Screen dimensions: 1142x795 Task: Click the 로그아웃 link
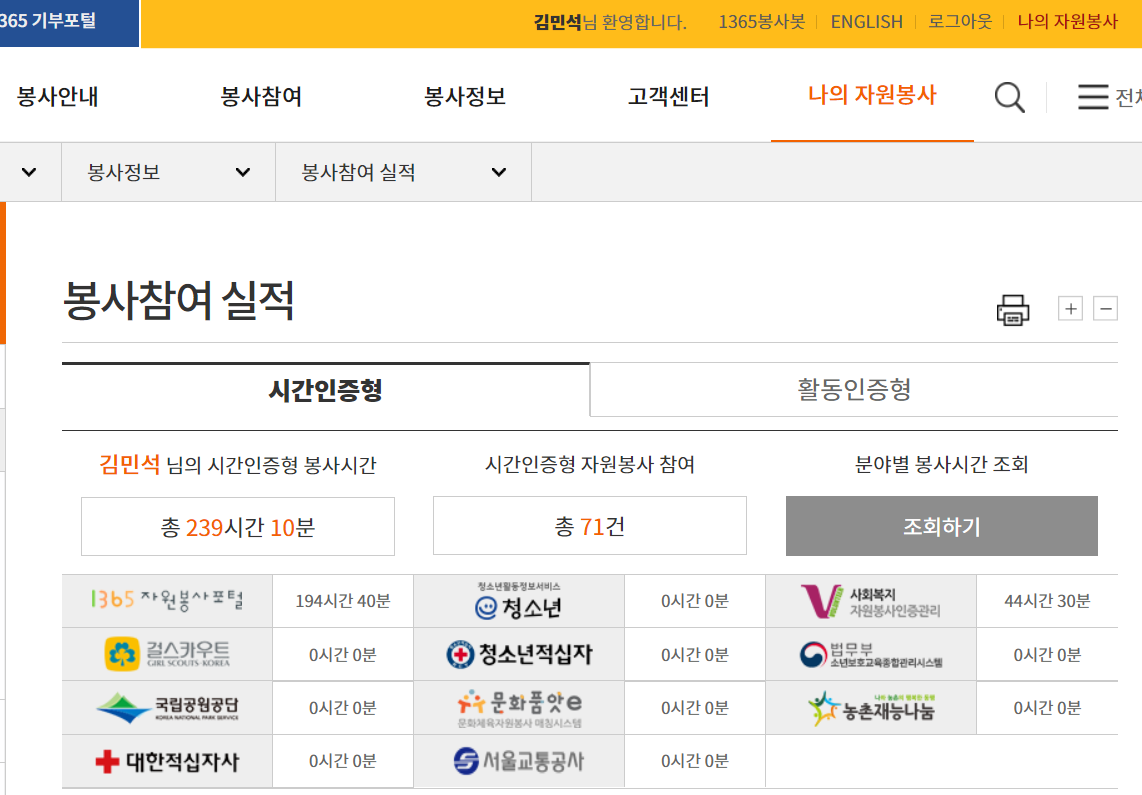tap(959, 22)
